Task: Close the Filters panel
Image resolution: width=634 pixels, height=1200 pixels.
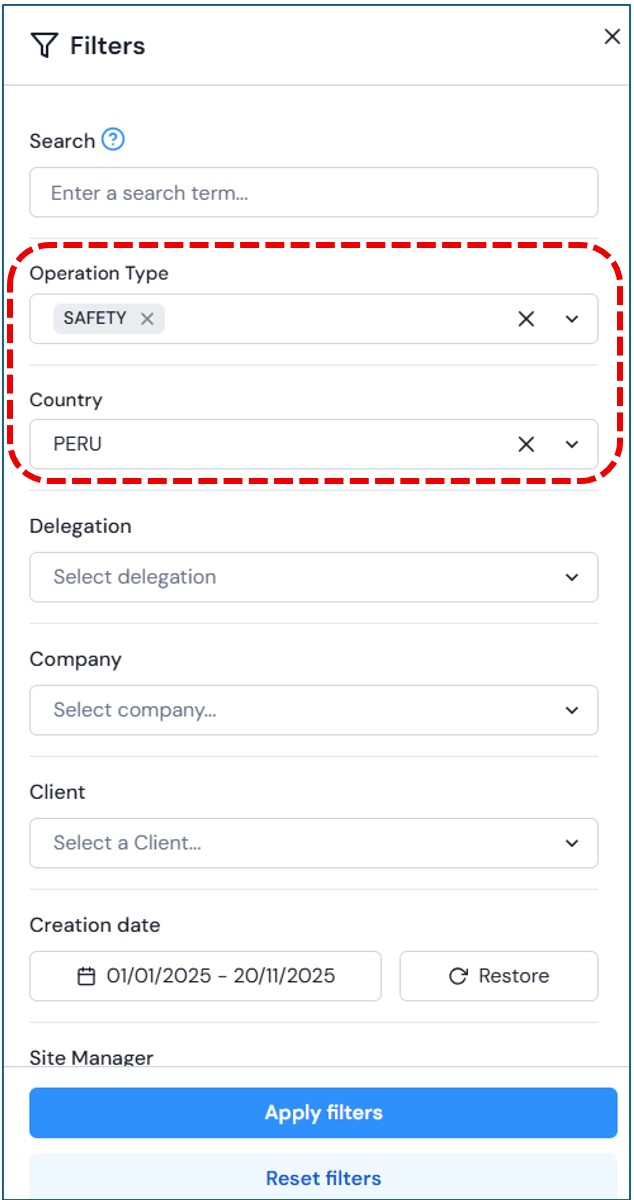Action: [x=612, y=37]
